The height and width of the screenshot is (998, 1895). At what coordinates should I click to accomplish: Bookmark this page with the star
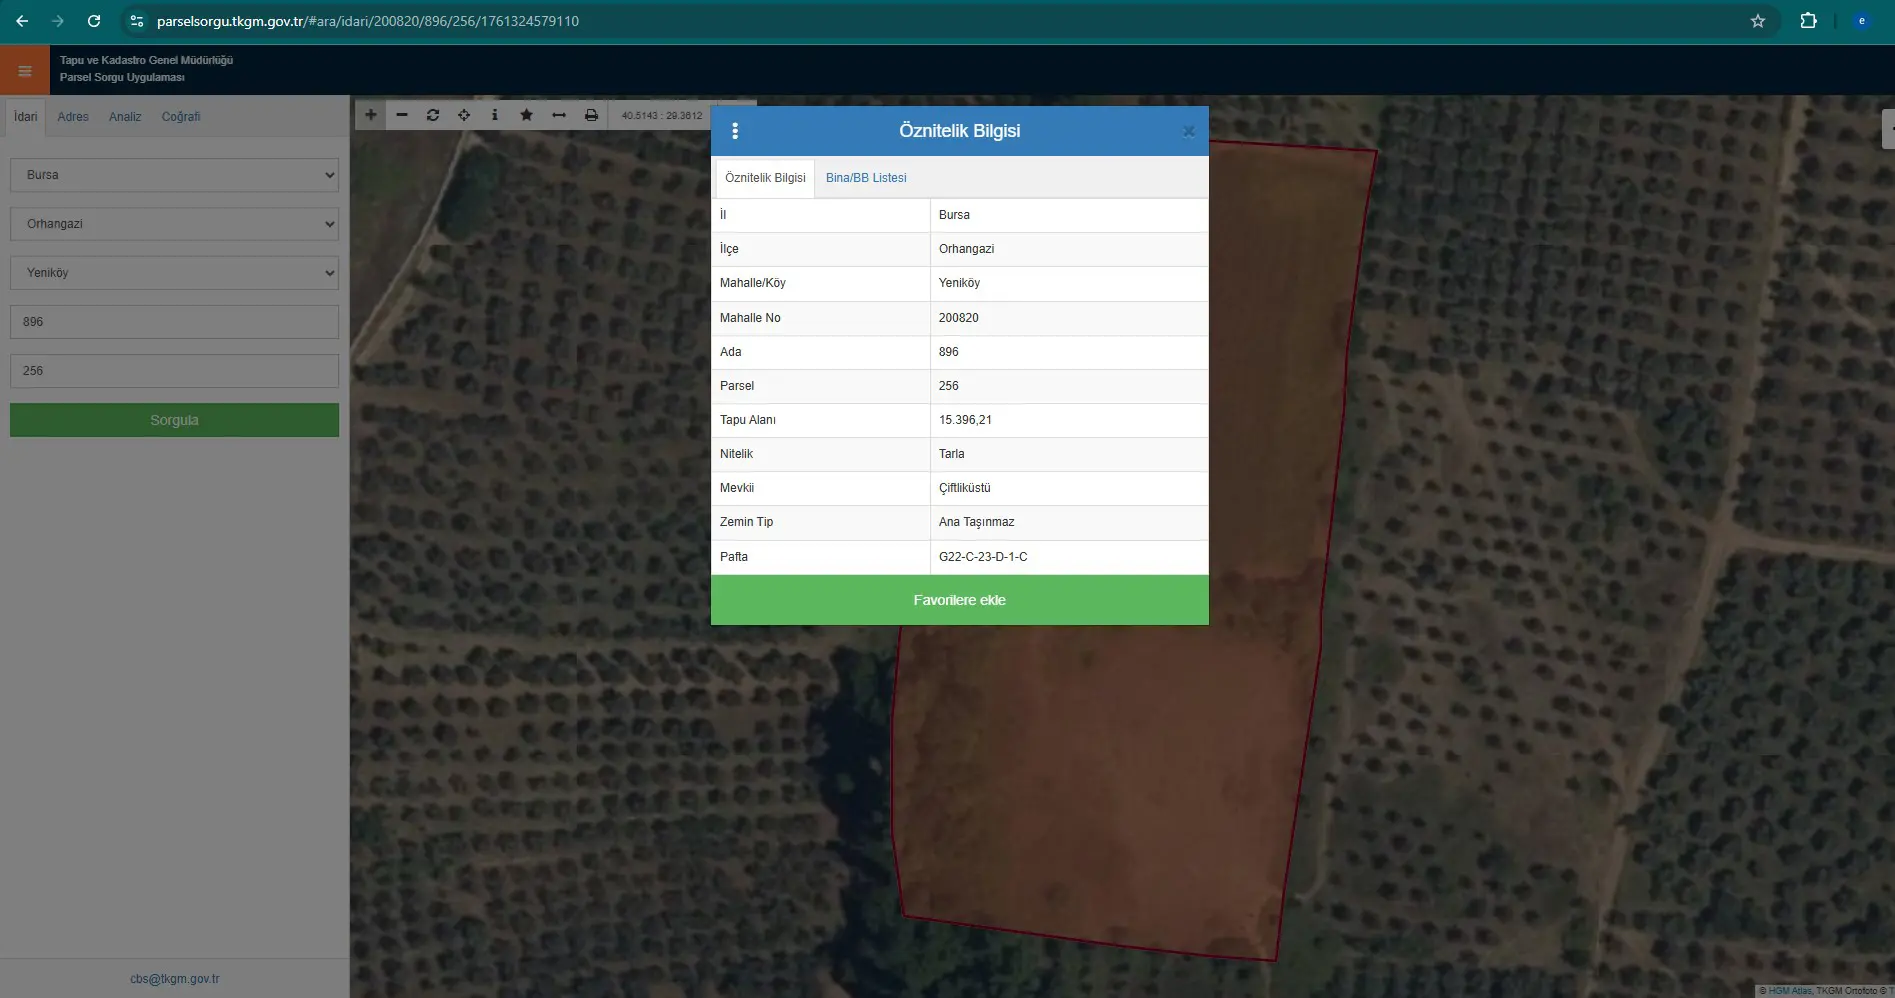[x=1758, y=21]
